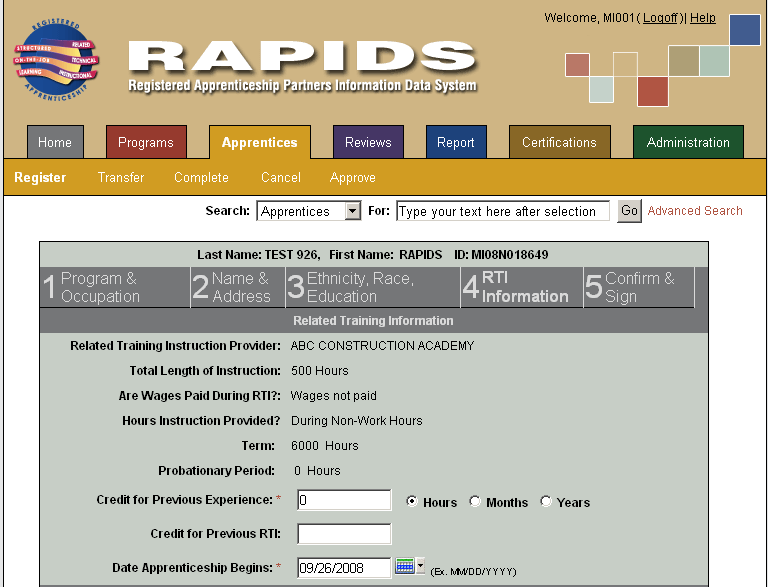
Task: Go to step 1 Program & Occupation
Action: click(x=115, y=287)
